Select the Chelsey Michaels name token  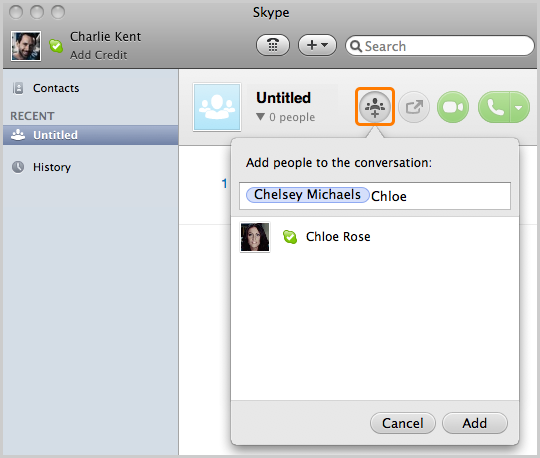coord(308,195)
